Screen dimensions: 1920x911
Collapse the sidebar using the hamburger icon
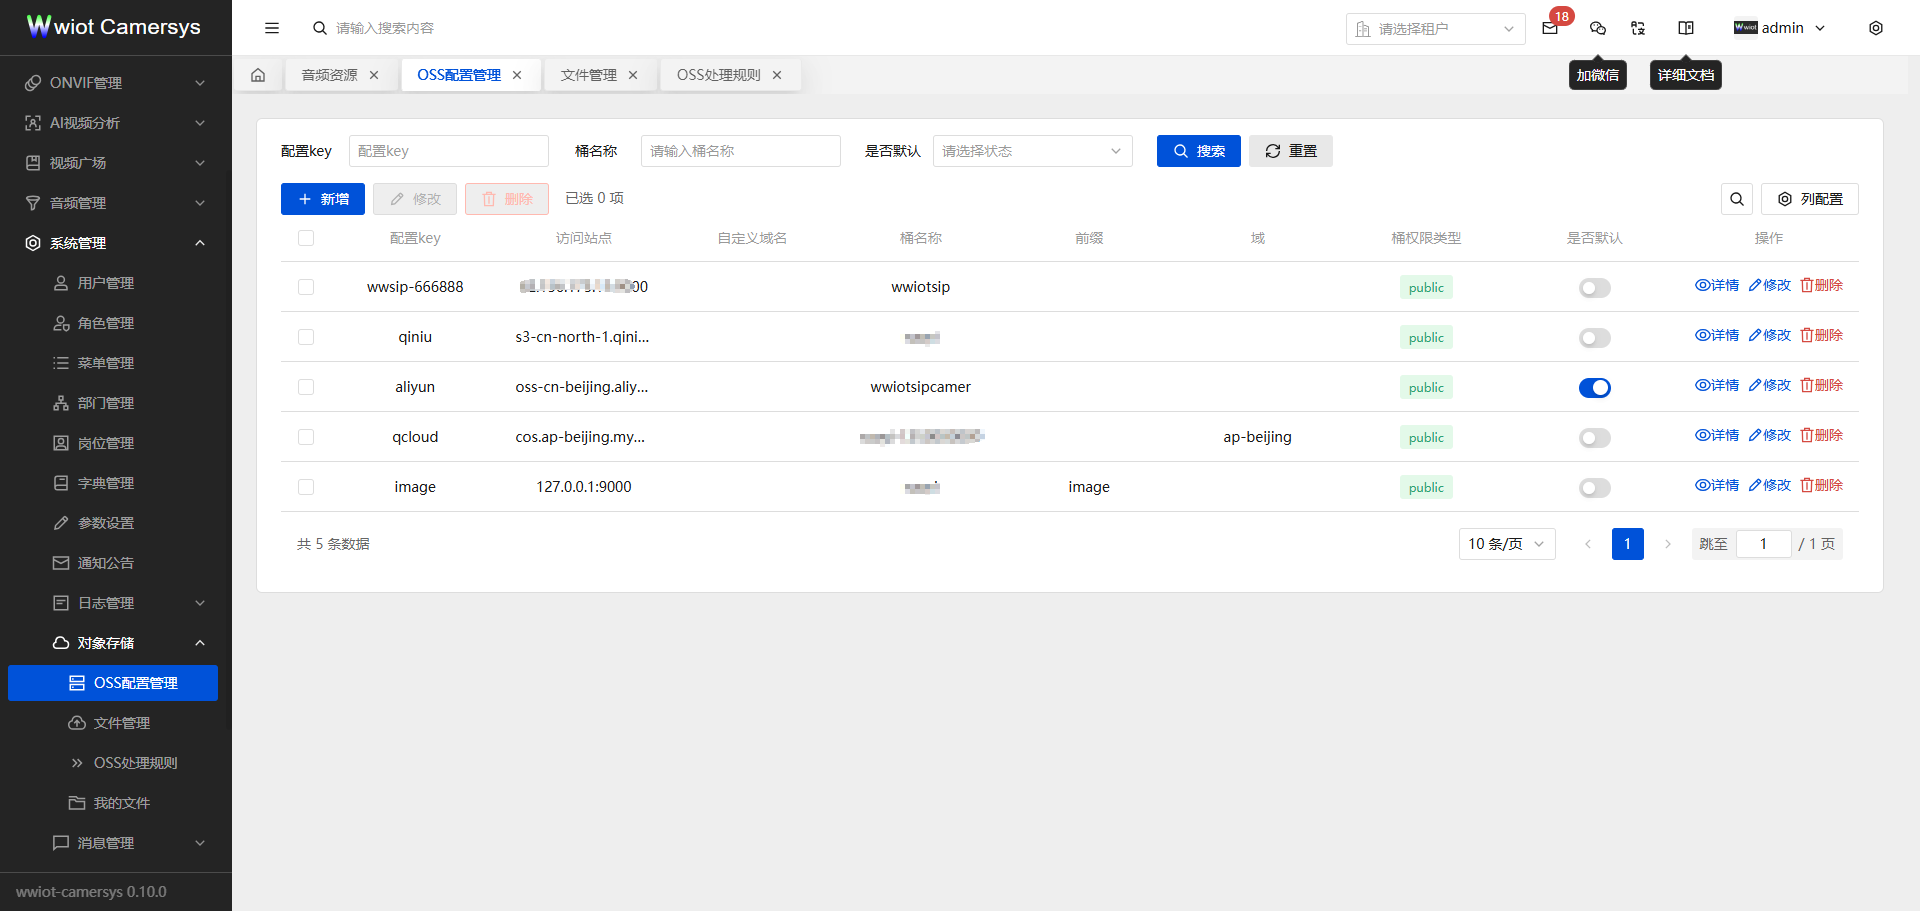(272, 28)
